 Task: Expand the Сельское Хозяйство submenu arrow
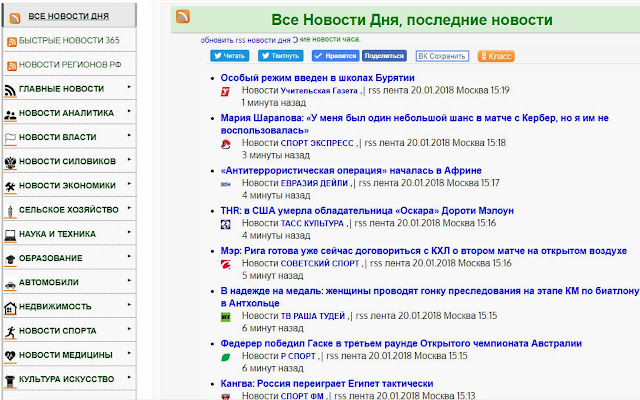click(x=129, y=208)
